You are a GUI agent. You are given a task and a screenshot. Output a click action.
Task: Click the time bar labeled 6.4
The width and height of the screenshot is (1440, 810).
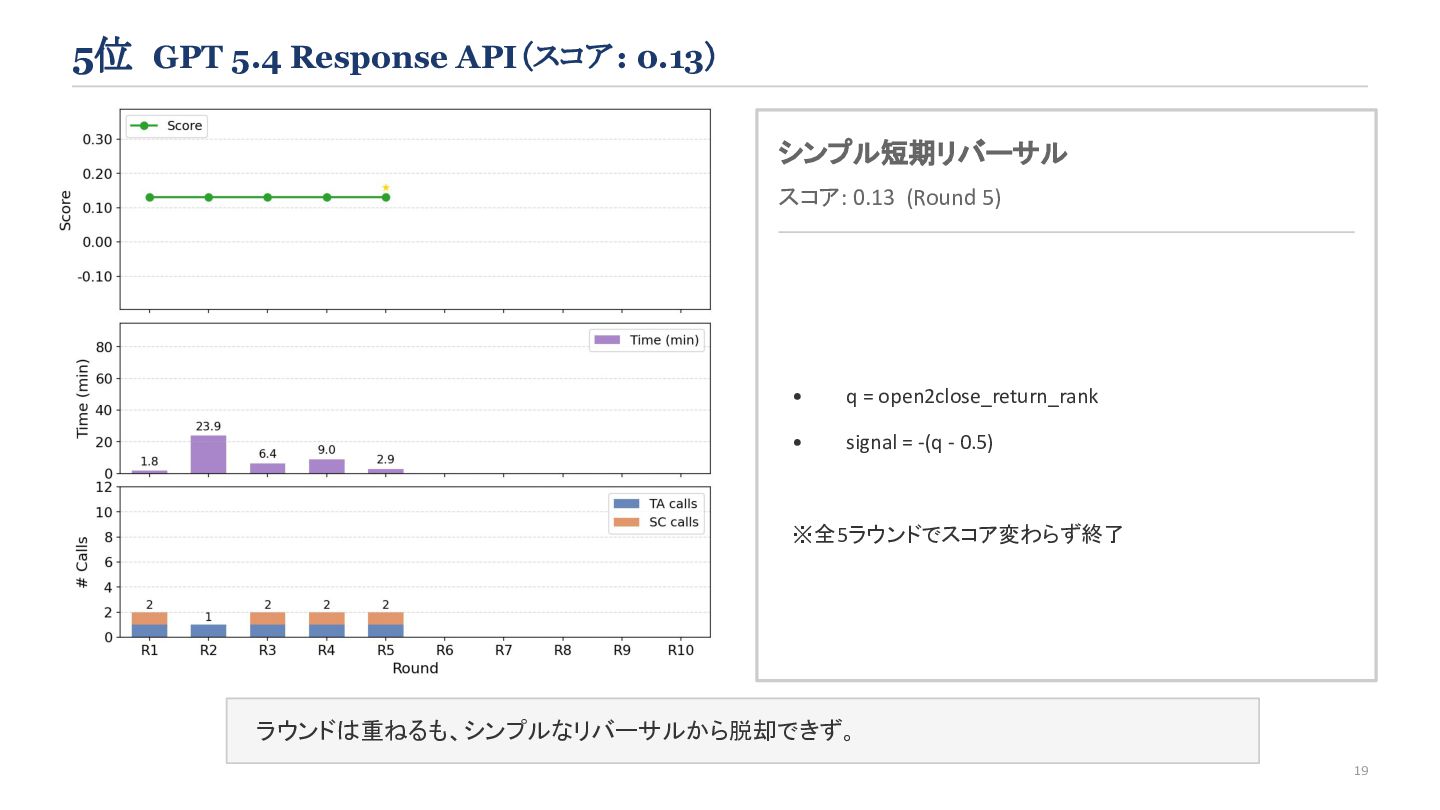268,468
